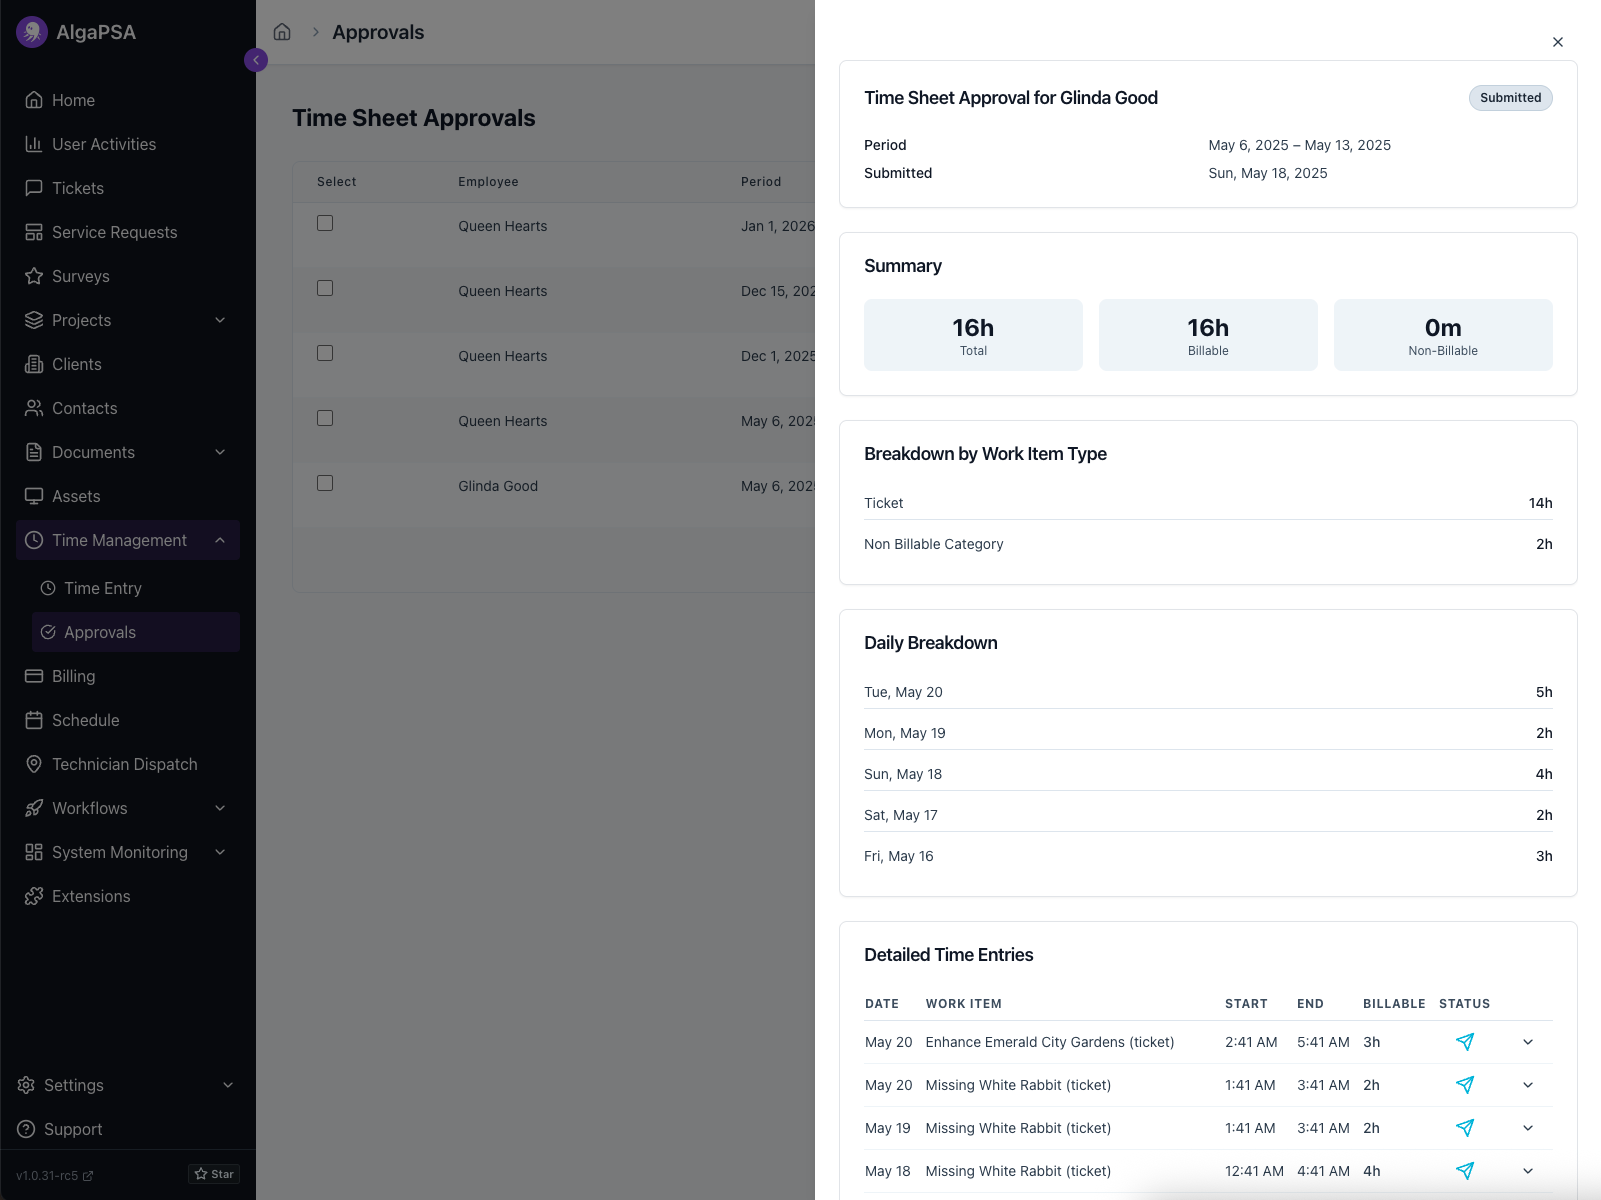
Task: Click the Non Billable Category row
Action: [1208, 544]
